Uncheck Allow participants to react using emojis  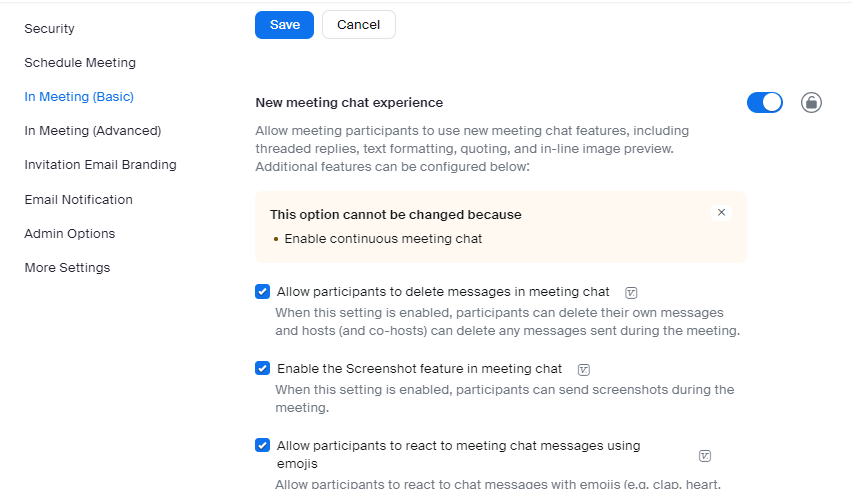263,446
